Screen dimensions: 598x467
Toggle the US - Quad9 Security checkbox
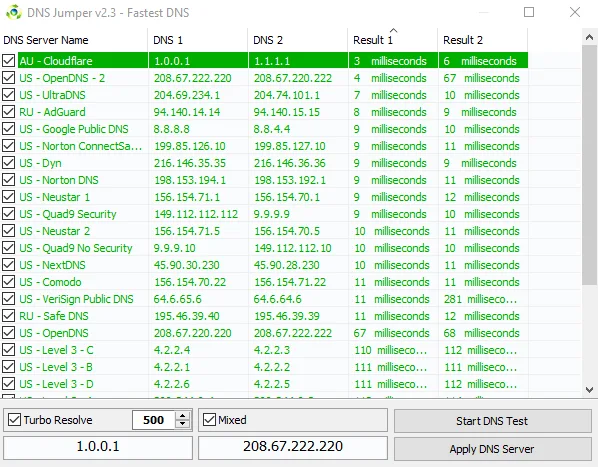[x=8, y=213]
